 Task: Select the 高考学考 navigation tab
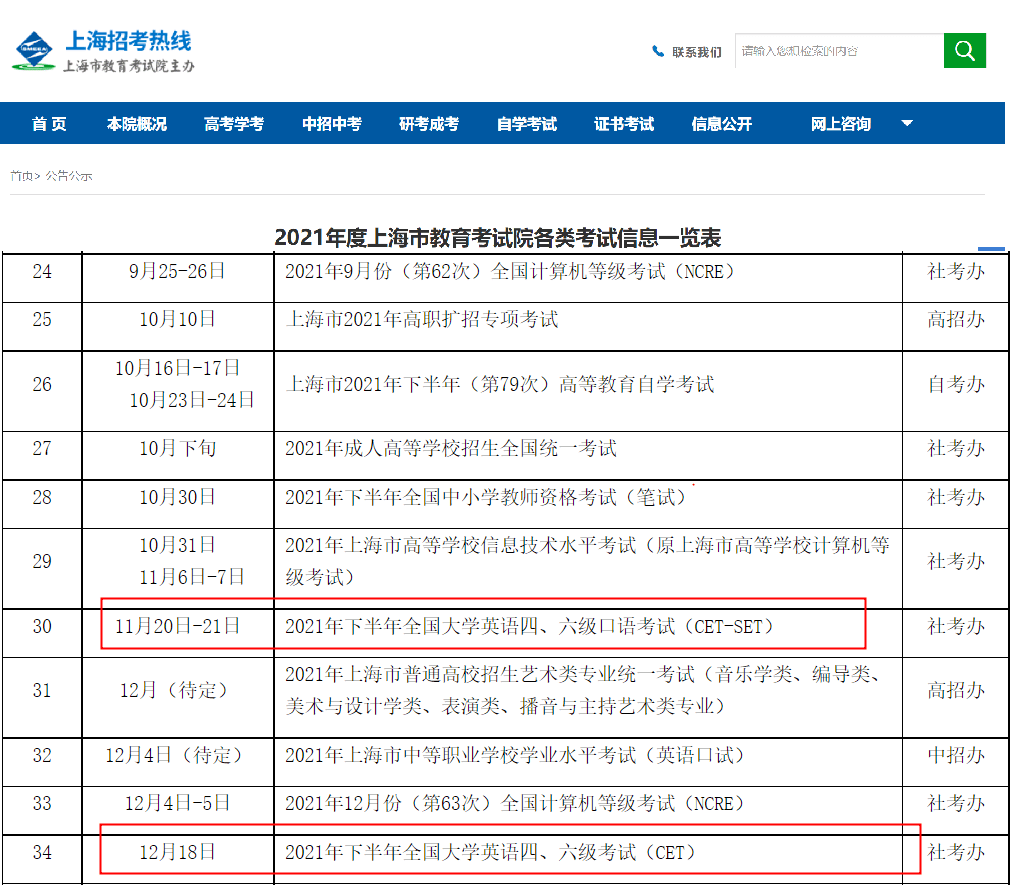pyautogui.click(x=234, y=124)
